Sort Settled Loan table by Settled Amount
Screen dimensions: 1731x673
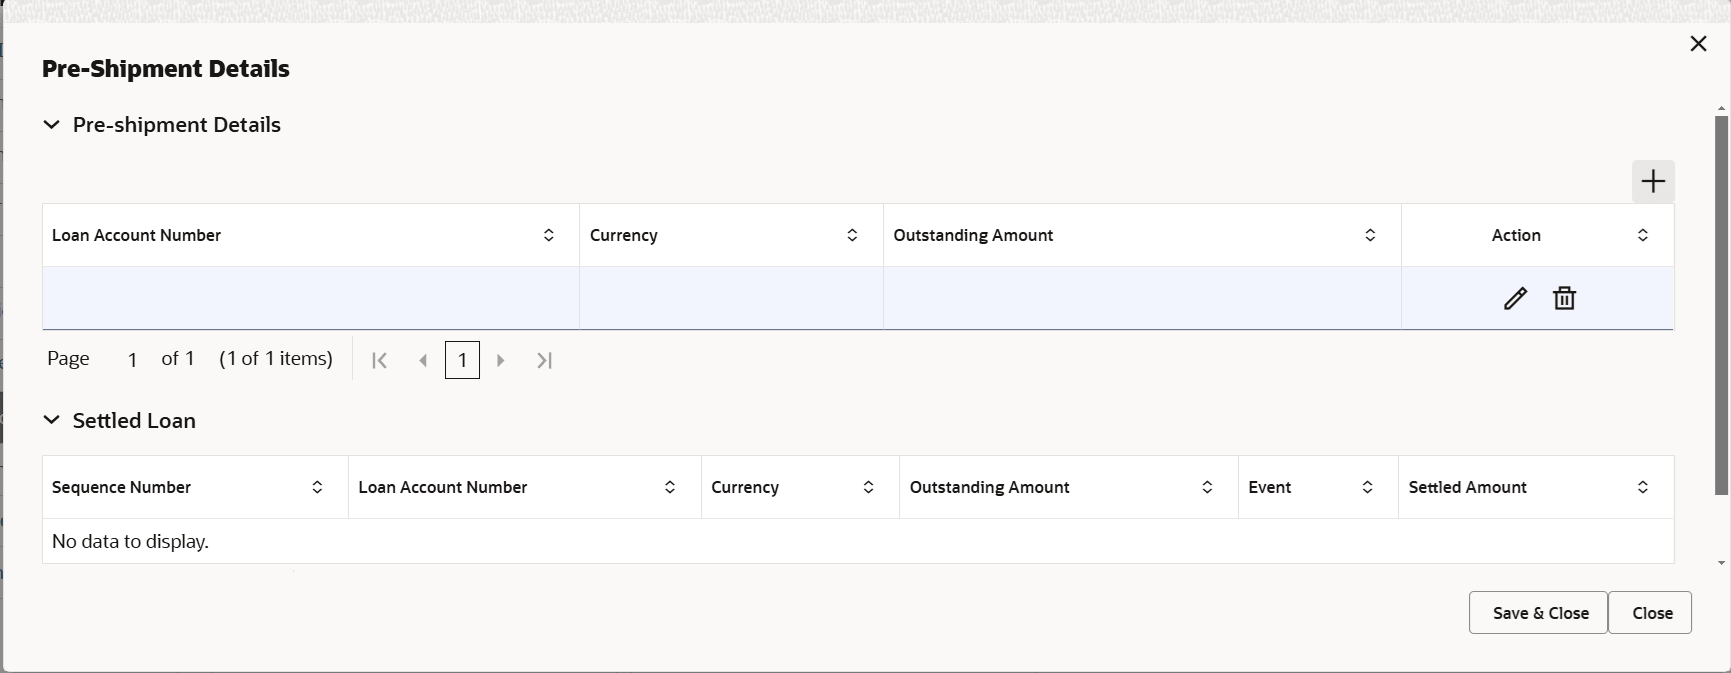coord(1643,487)
